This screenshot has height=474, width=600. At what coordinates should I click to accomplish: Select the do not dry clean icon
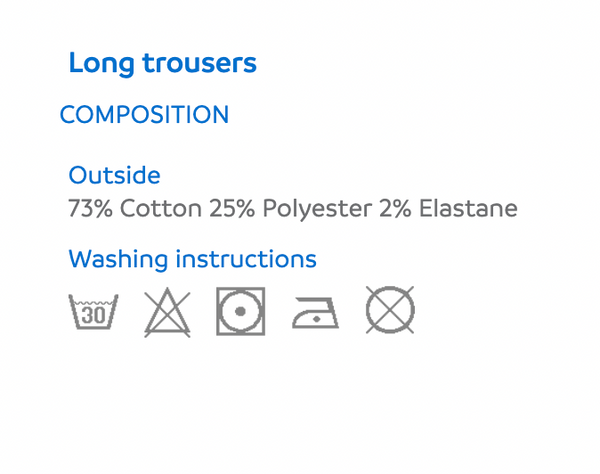click(390, 310)
